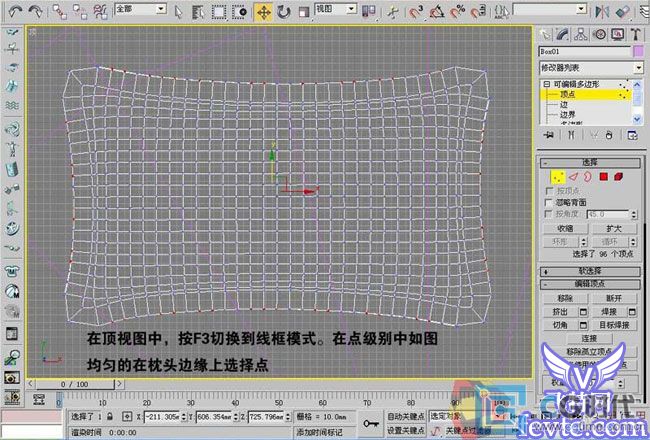Click the time slider 0 / 100

point(74,384)
